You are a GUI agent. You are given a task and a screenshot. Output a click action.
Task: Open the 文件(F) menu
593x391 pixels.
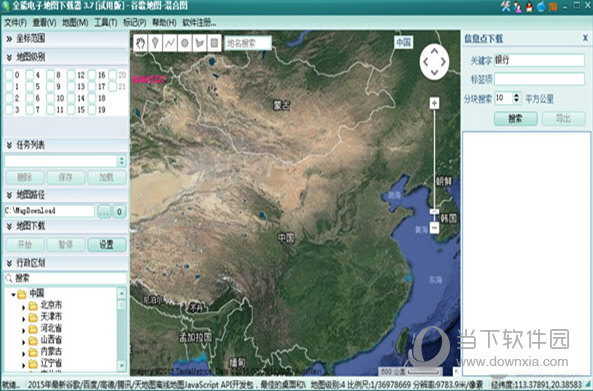(15, 23)
